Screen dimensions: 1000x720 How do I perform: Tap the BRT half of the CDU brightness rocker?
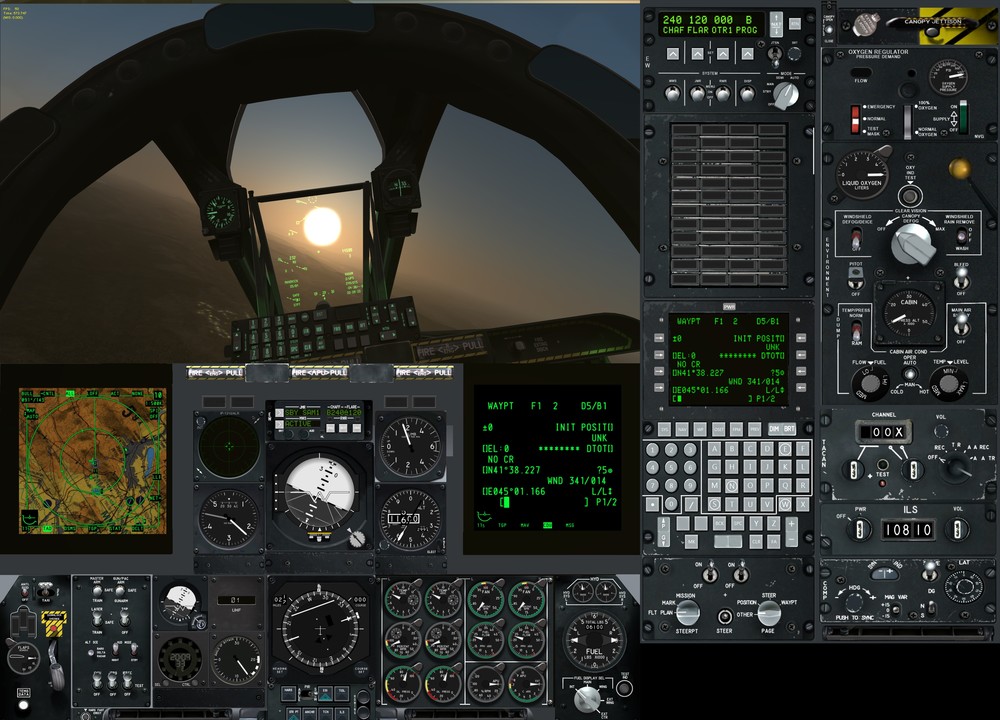[x=790, y=429]
